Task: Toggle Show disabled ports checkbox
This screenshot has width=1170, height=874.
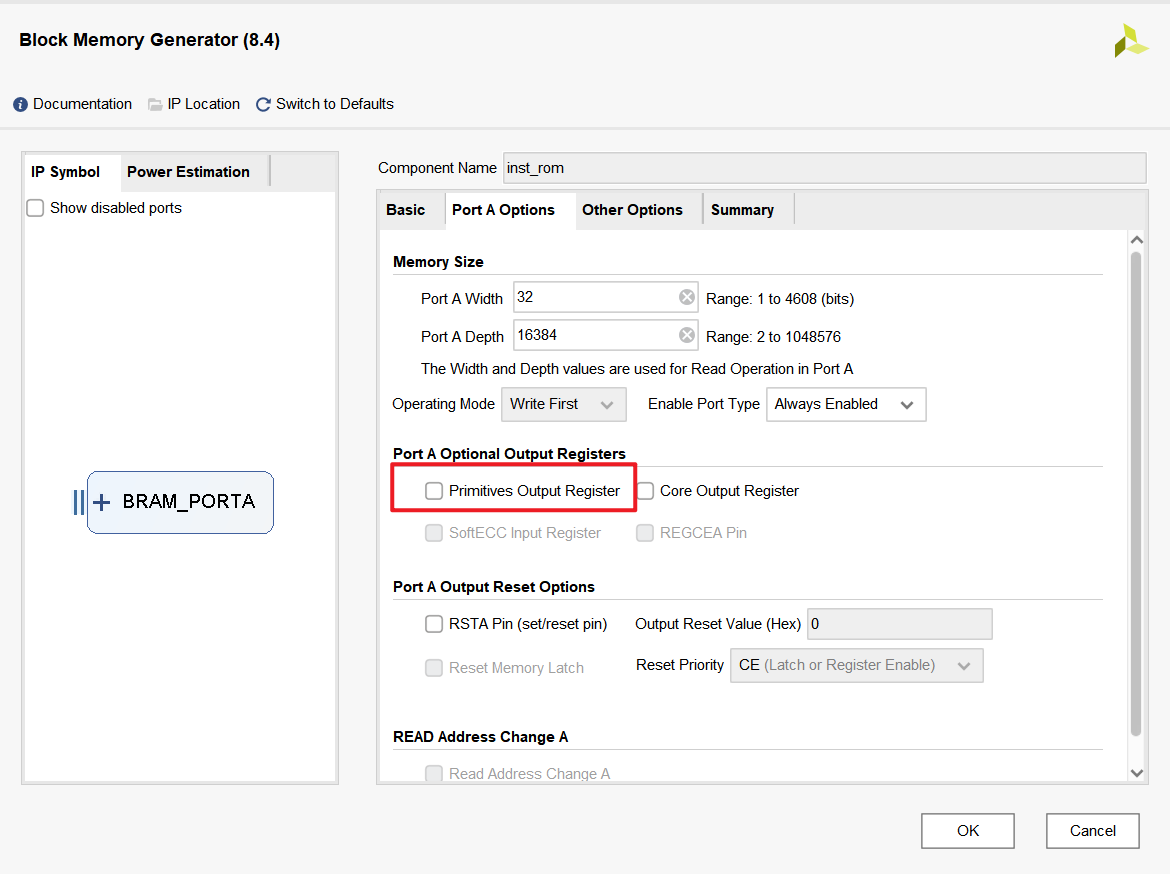Action: [35, 207]
